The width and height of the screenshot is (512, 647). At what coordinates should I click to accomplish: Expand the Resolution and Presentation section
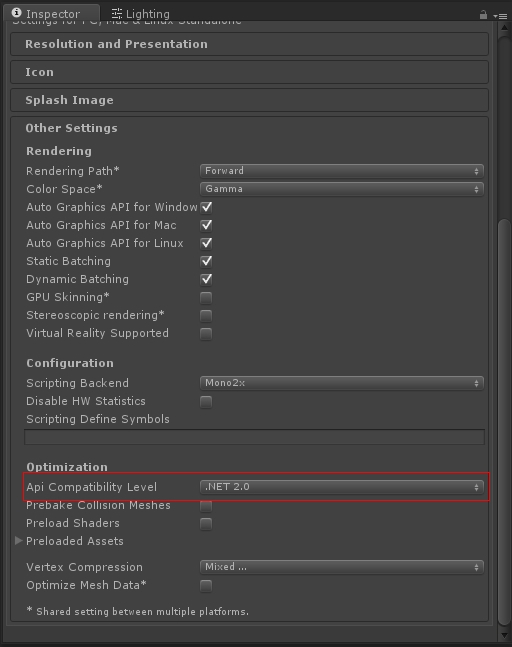[249, 44]
